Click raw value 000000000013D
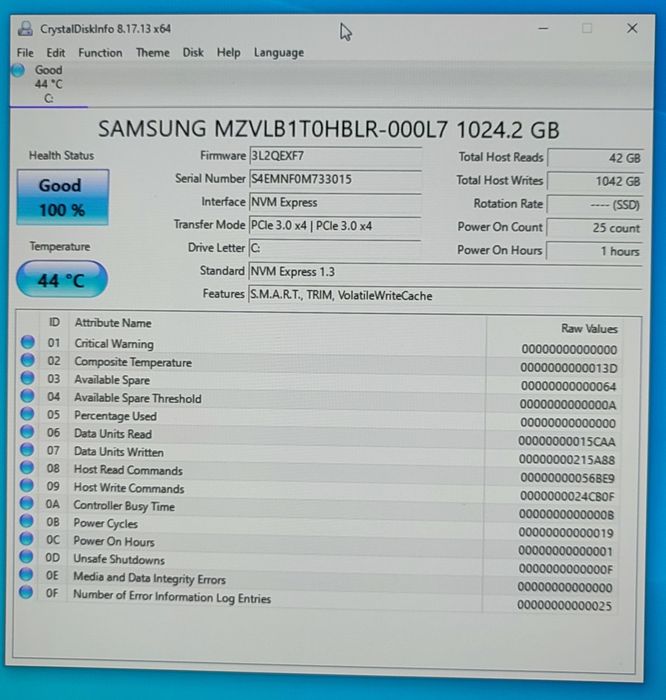The width and height of the screenshot is (666, 700). tap(569, 368)
